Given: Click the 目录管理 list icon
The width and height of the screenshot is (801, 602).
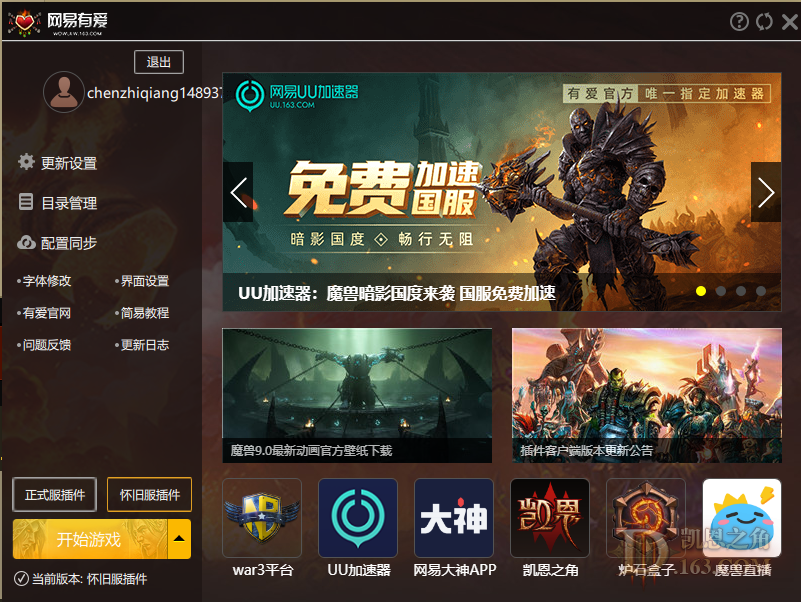Looking at the screenshot, I should 26,202.
